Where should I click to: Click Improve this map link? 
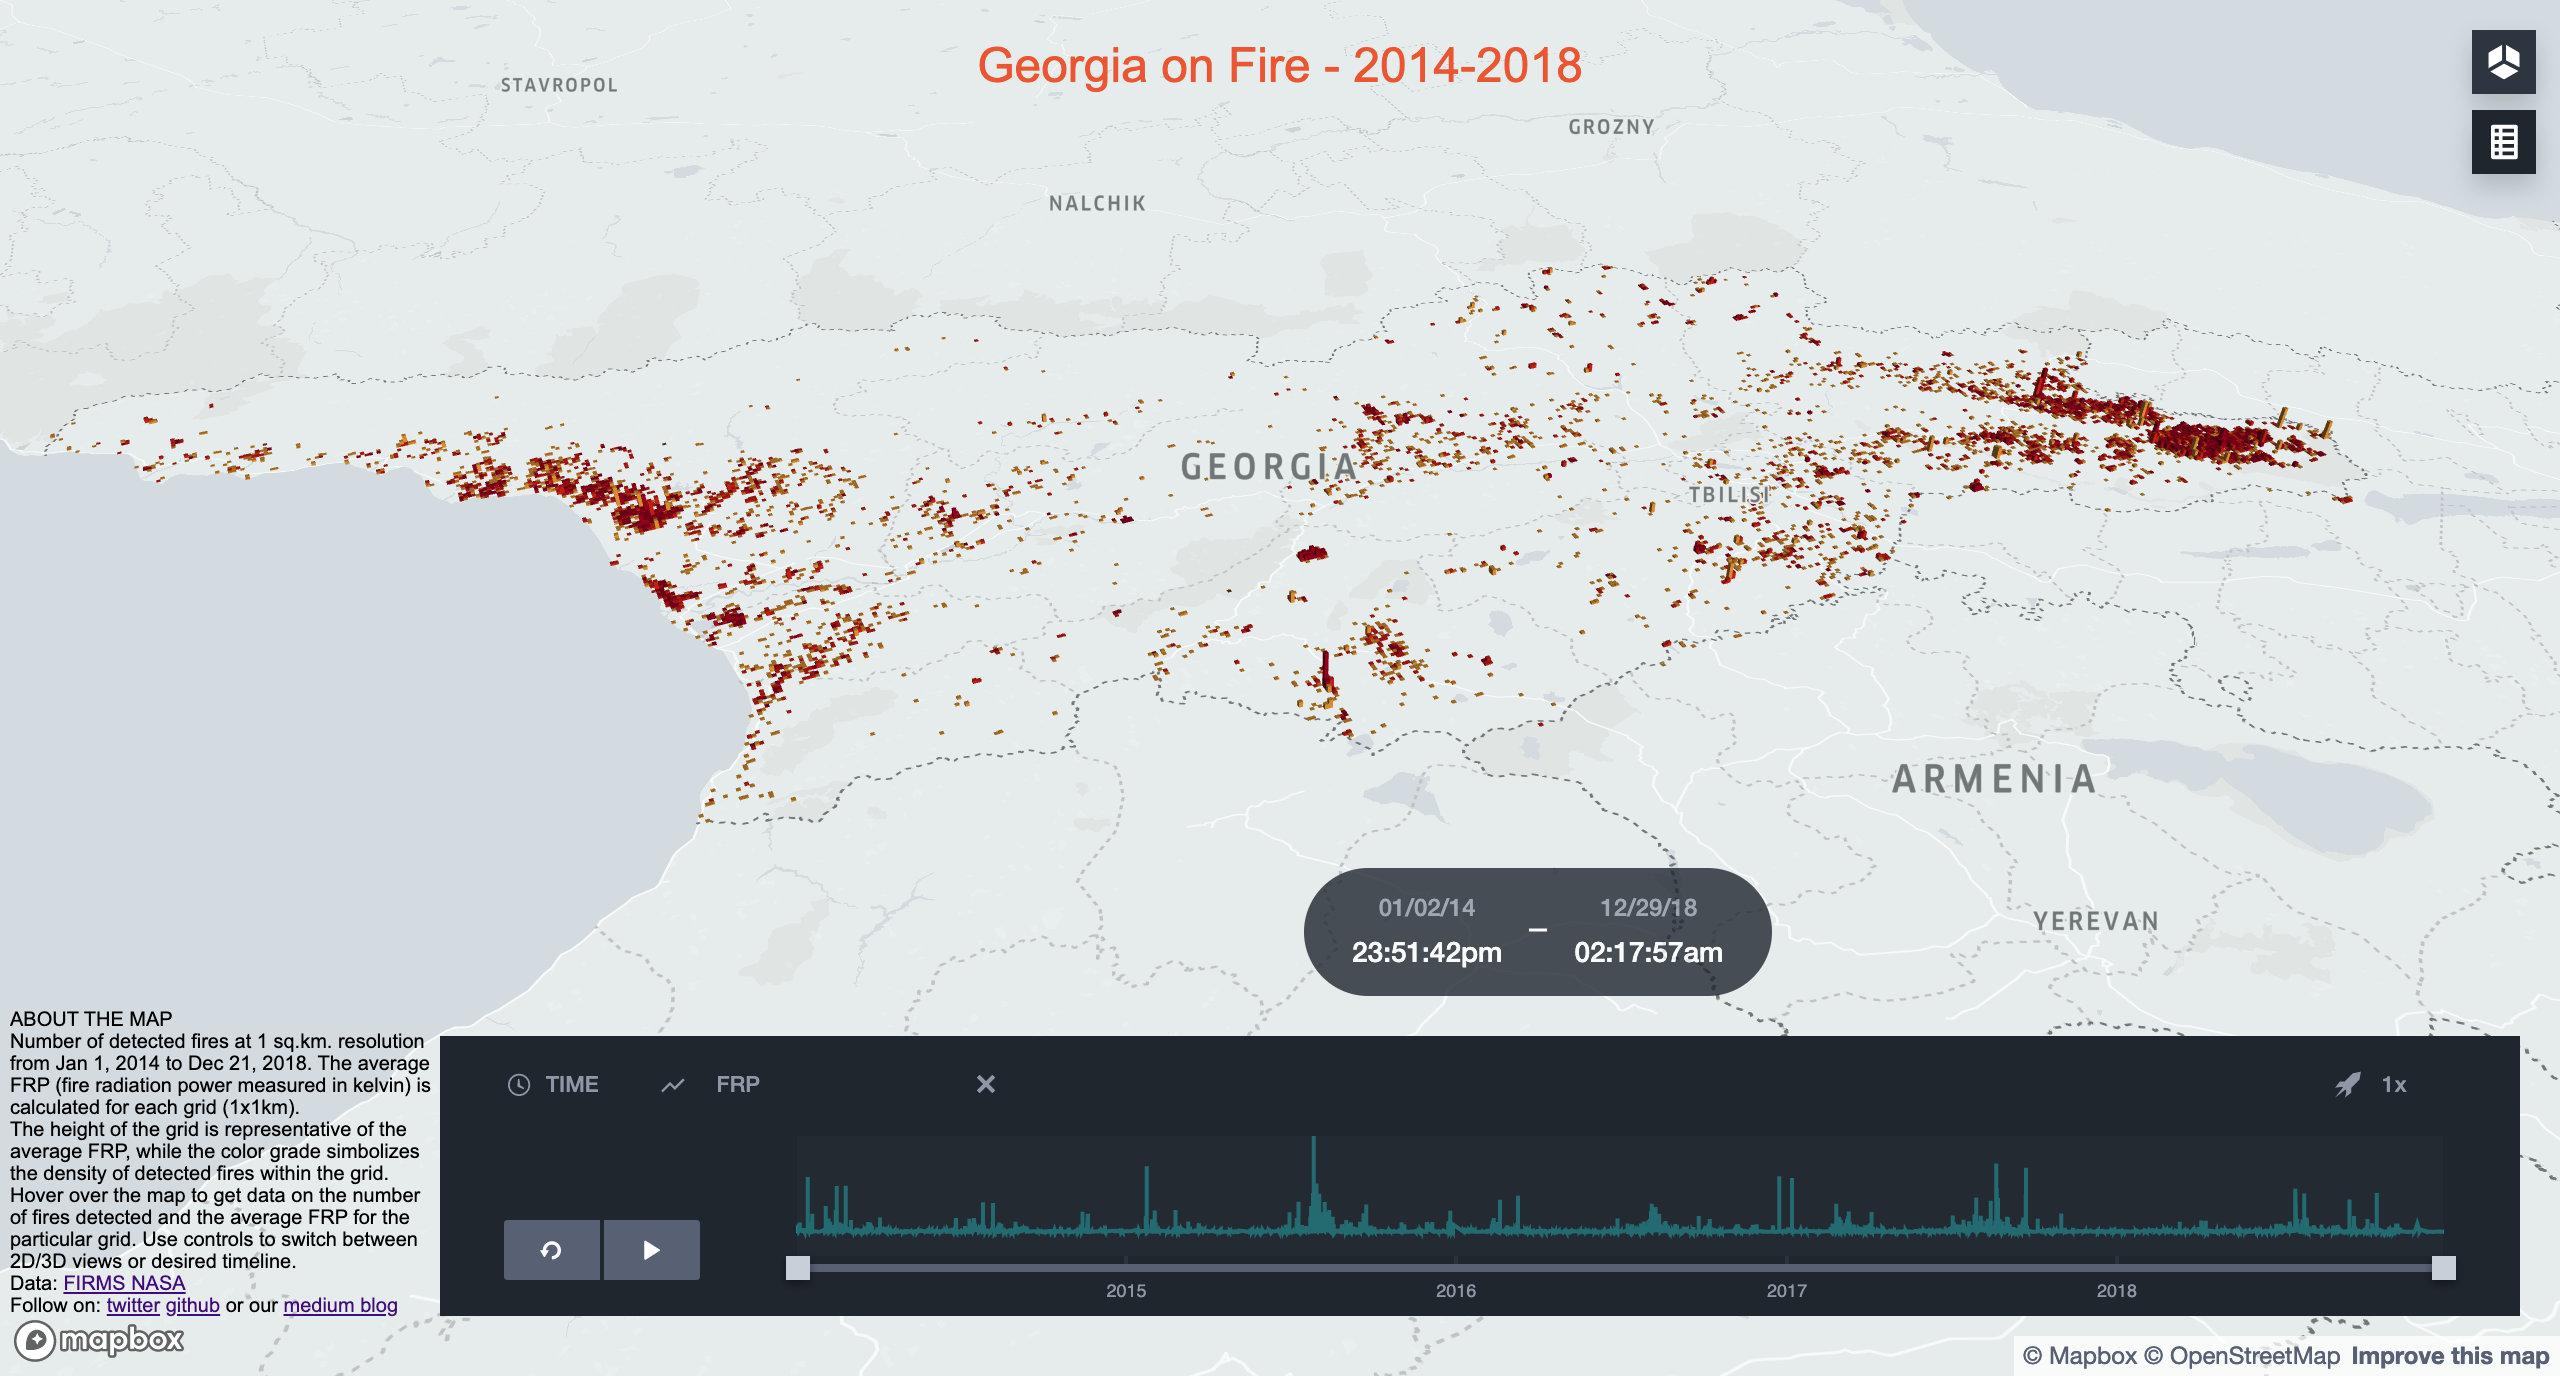2450,1356
